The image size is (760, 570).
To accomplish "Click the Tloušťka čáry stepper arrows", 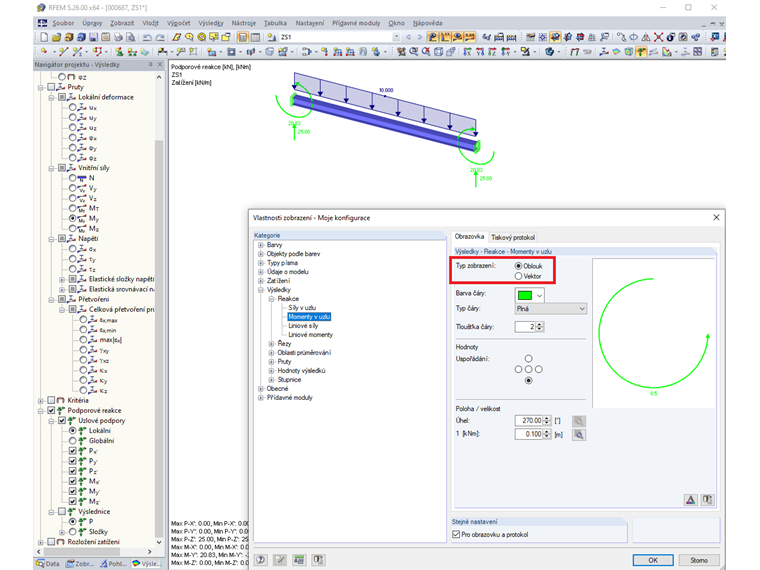I will [x=540, y=327].
